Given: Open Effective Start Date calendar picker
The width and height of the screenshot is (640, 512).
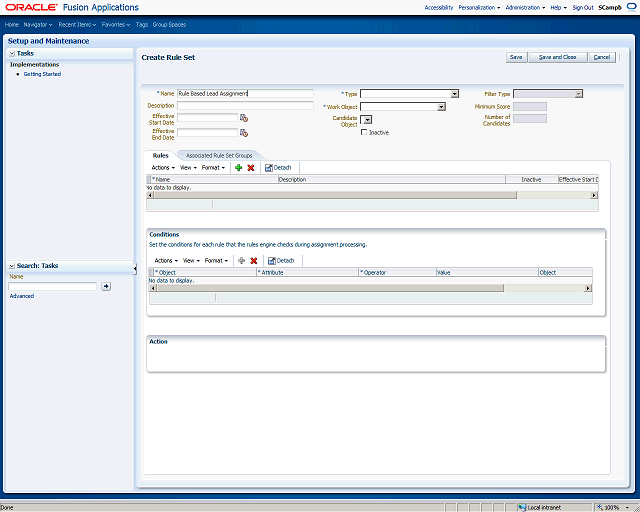Looking at the screenshot, I should tap(244, 118).
